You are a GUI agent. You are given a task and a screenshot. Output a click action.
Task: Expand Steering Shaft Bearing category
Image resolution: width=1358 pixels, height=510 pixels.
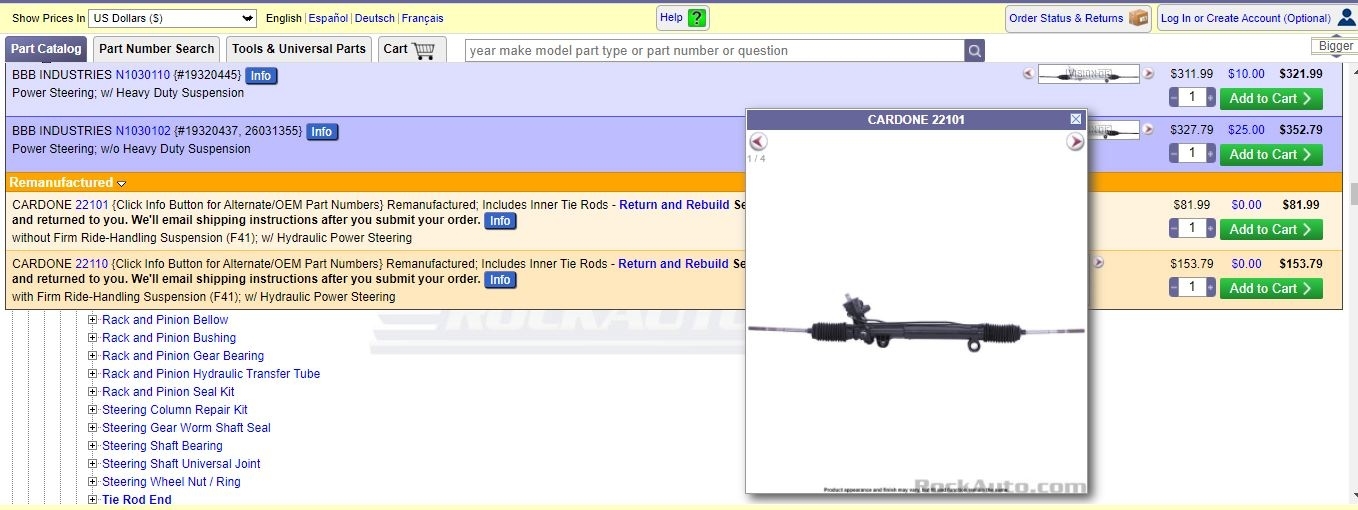pos(93,446)
